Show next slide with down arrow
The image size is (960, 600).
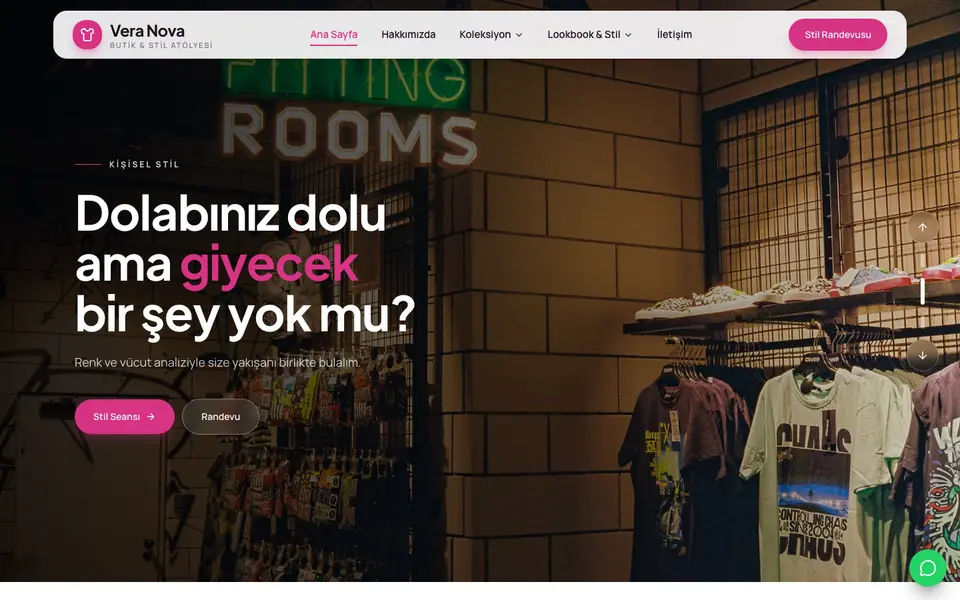923,355
